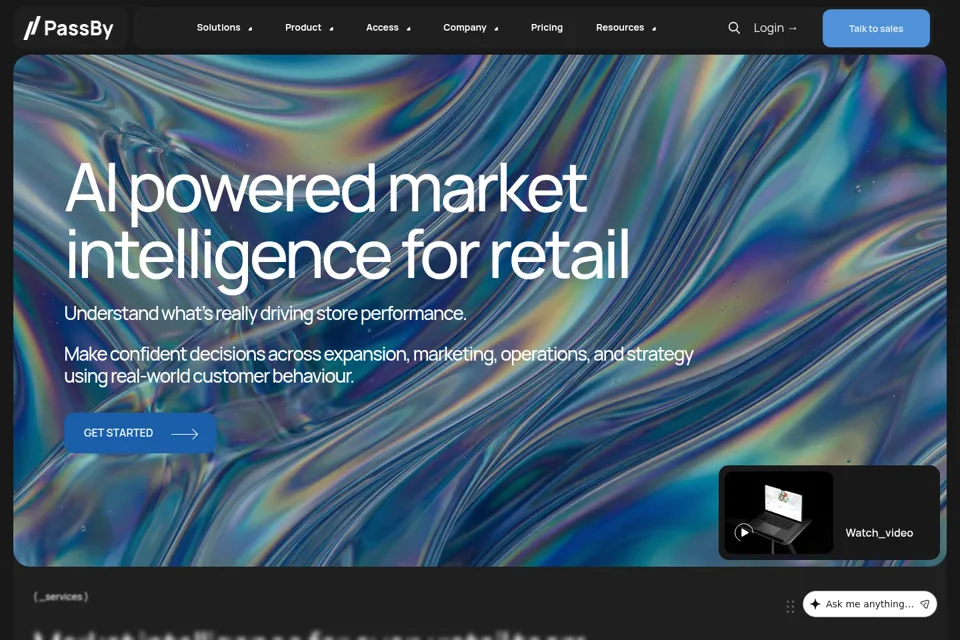Click the search magnifier icon
This screenshot has width=960, height=640.
pos(733,28)
